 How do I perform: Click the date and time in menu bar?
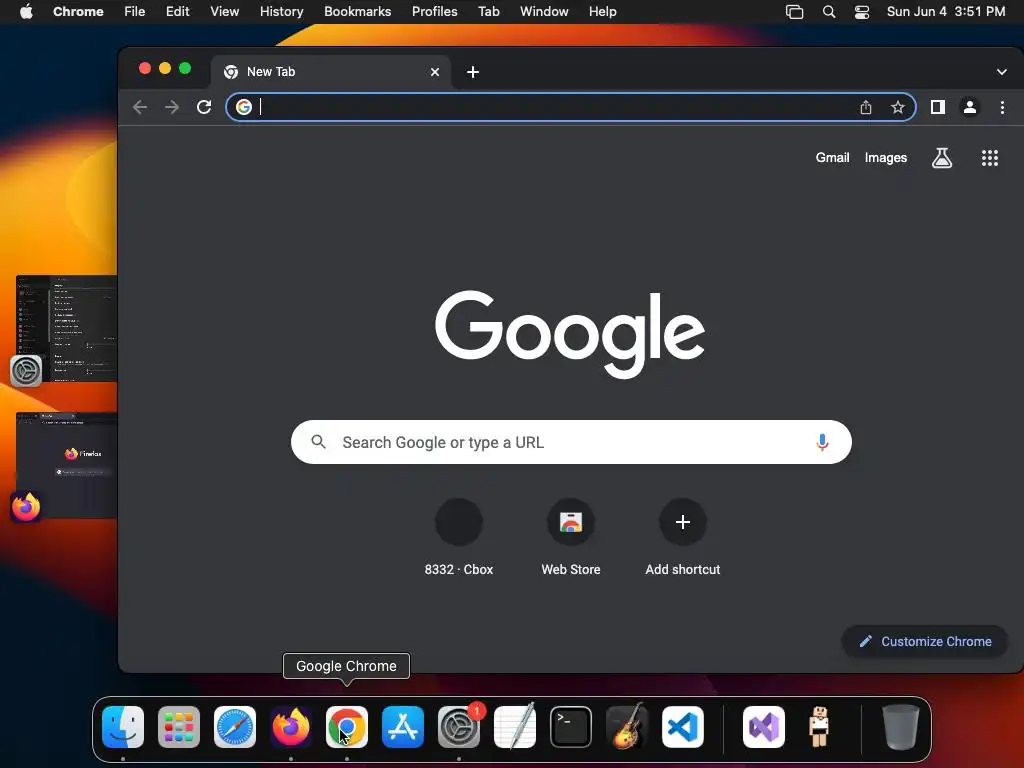946,11
